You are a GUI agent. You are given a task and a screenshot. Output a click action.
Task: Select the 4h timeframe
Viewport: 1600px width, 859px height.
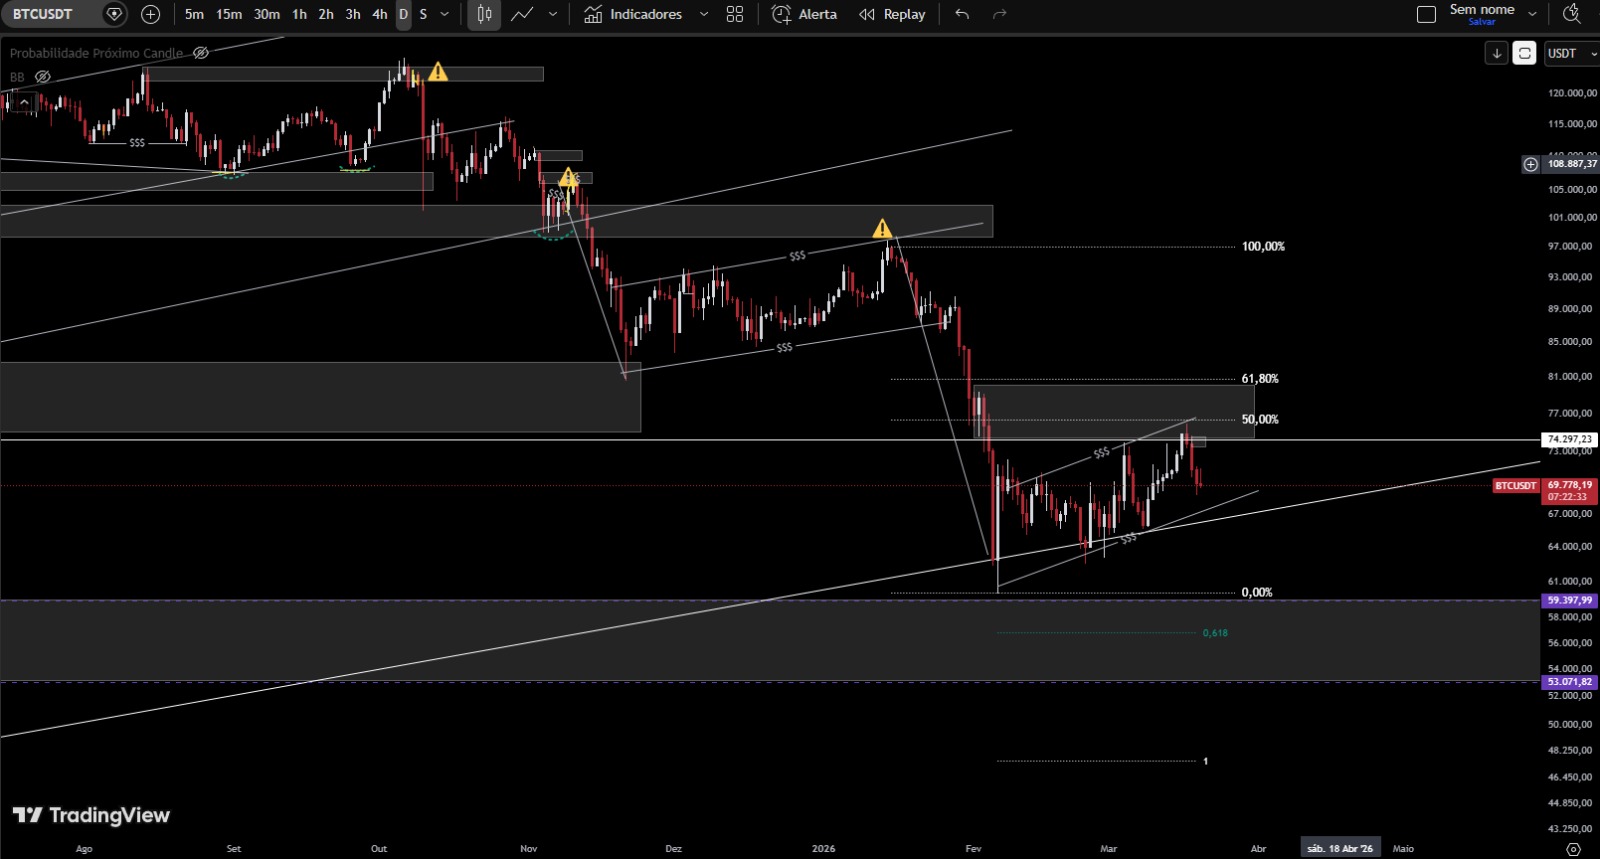tap(379, 14)
